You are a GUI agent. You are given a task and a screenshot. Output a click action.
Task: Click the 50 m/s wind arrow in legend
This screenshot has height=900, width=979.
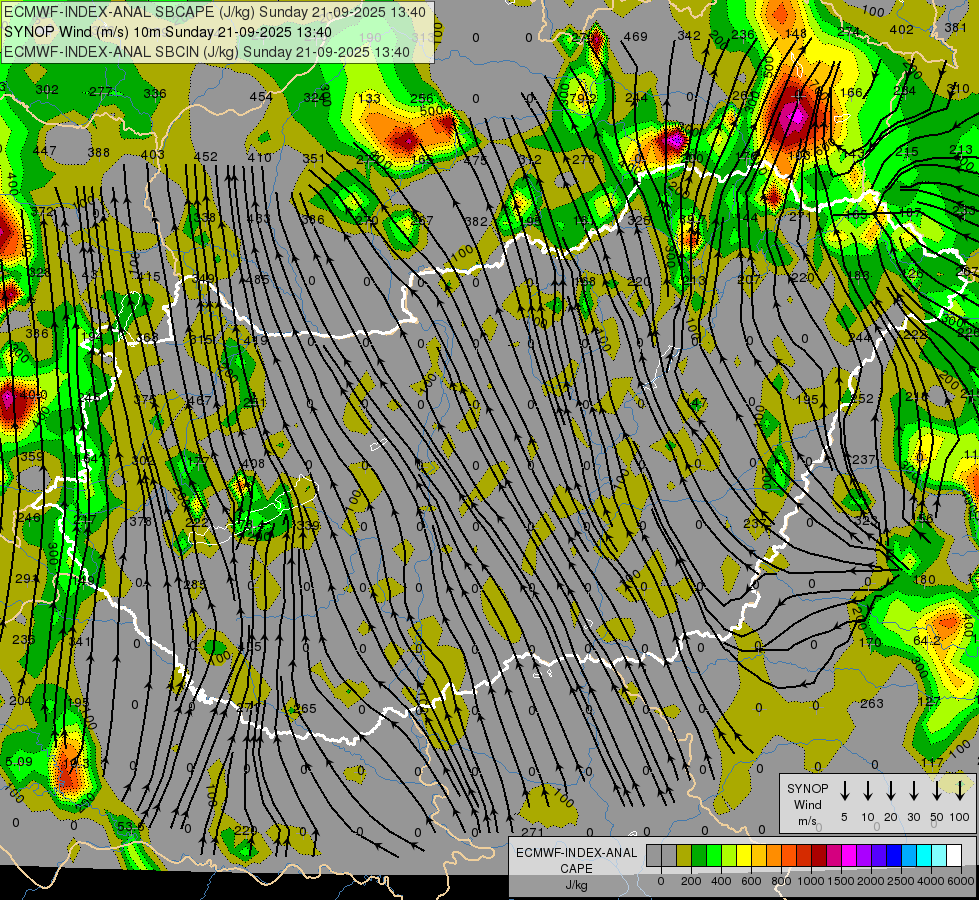tap(937, 791)
